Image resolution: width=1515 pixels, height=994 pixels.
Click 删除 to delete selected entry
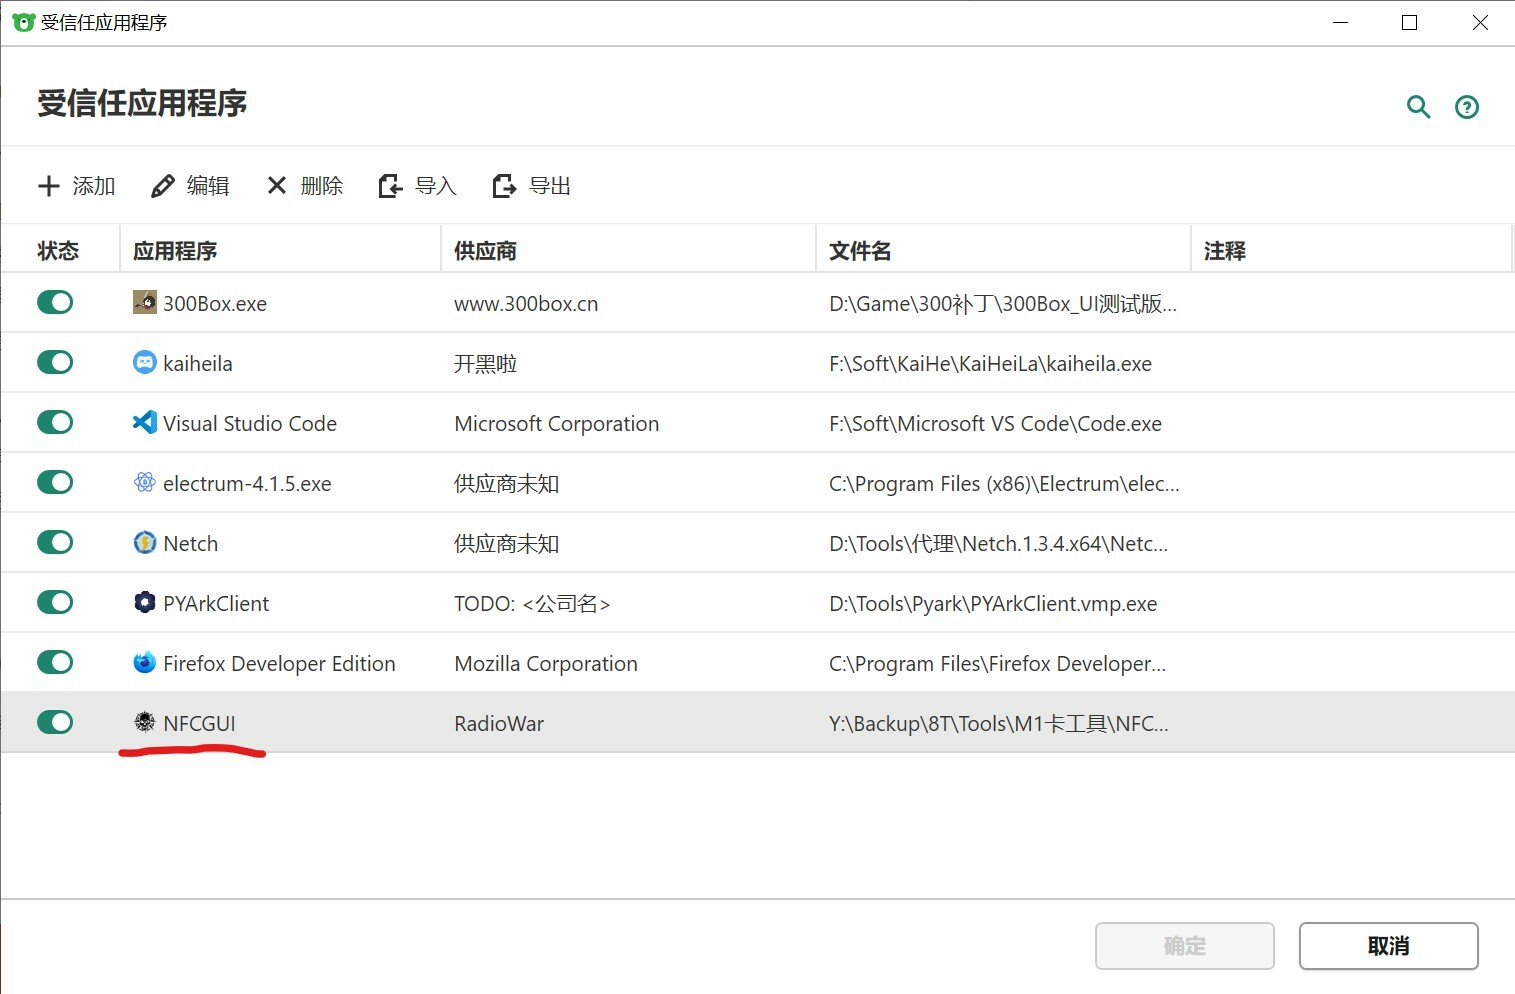pos(305,186)
